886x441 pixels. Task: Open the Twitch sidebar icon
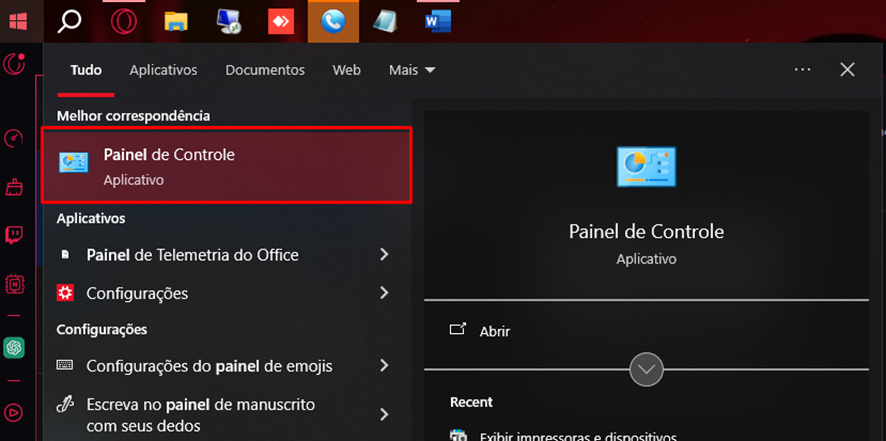(14, 235)
